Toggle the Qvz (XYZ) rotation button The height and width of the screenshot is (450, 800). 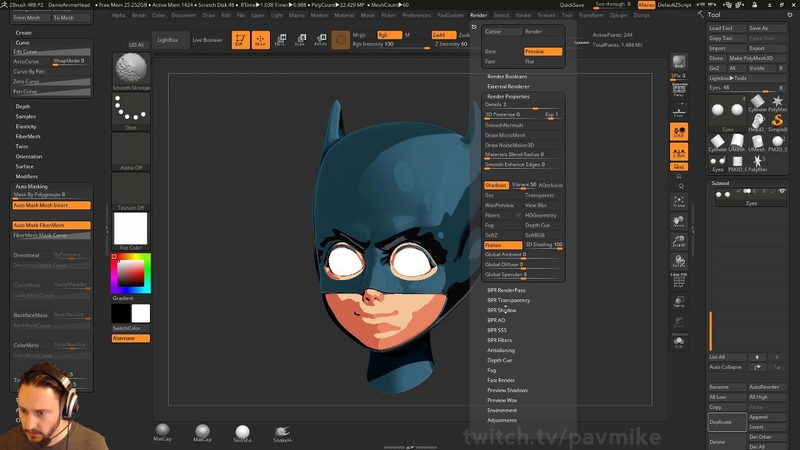pyautogui.click(x=679, y=167)
